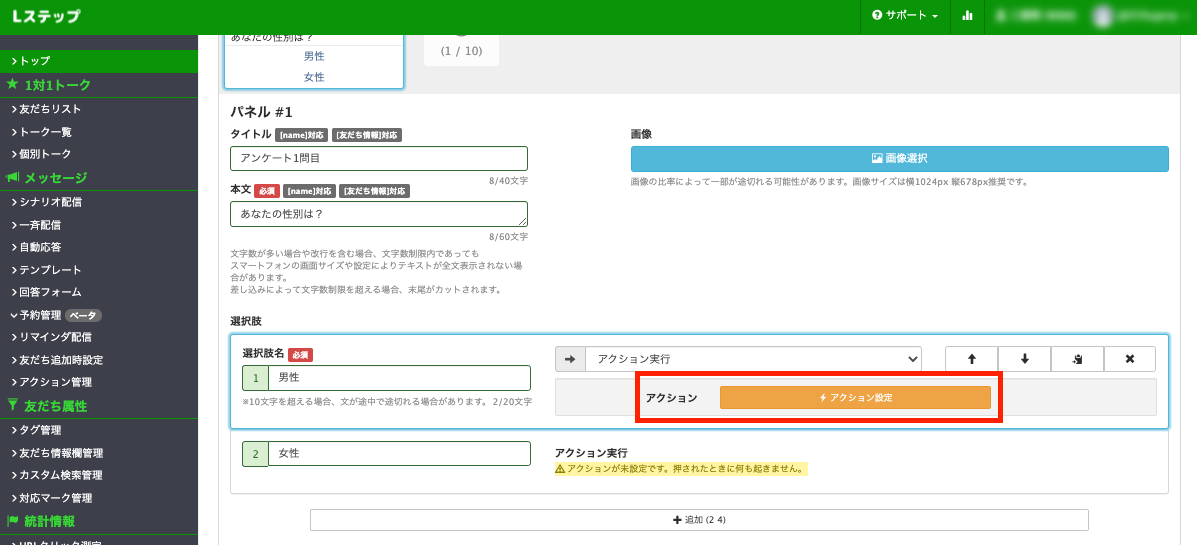Click the 追加 button to add option
This screenshot has height=545, width=1197.
(699, 520)
